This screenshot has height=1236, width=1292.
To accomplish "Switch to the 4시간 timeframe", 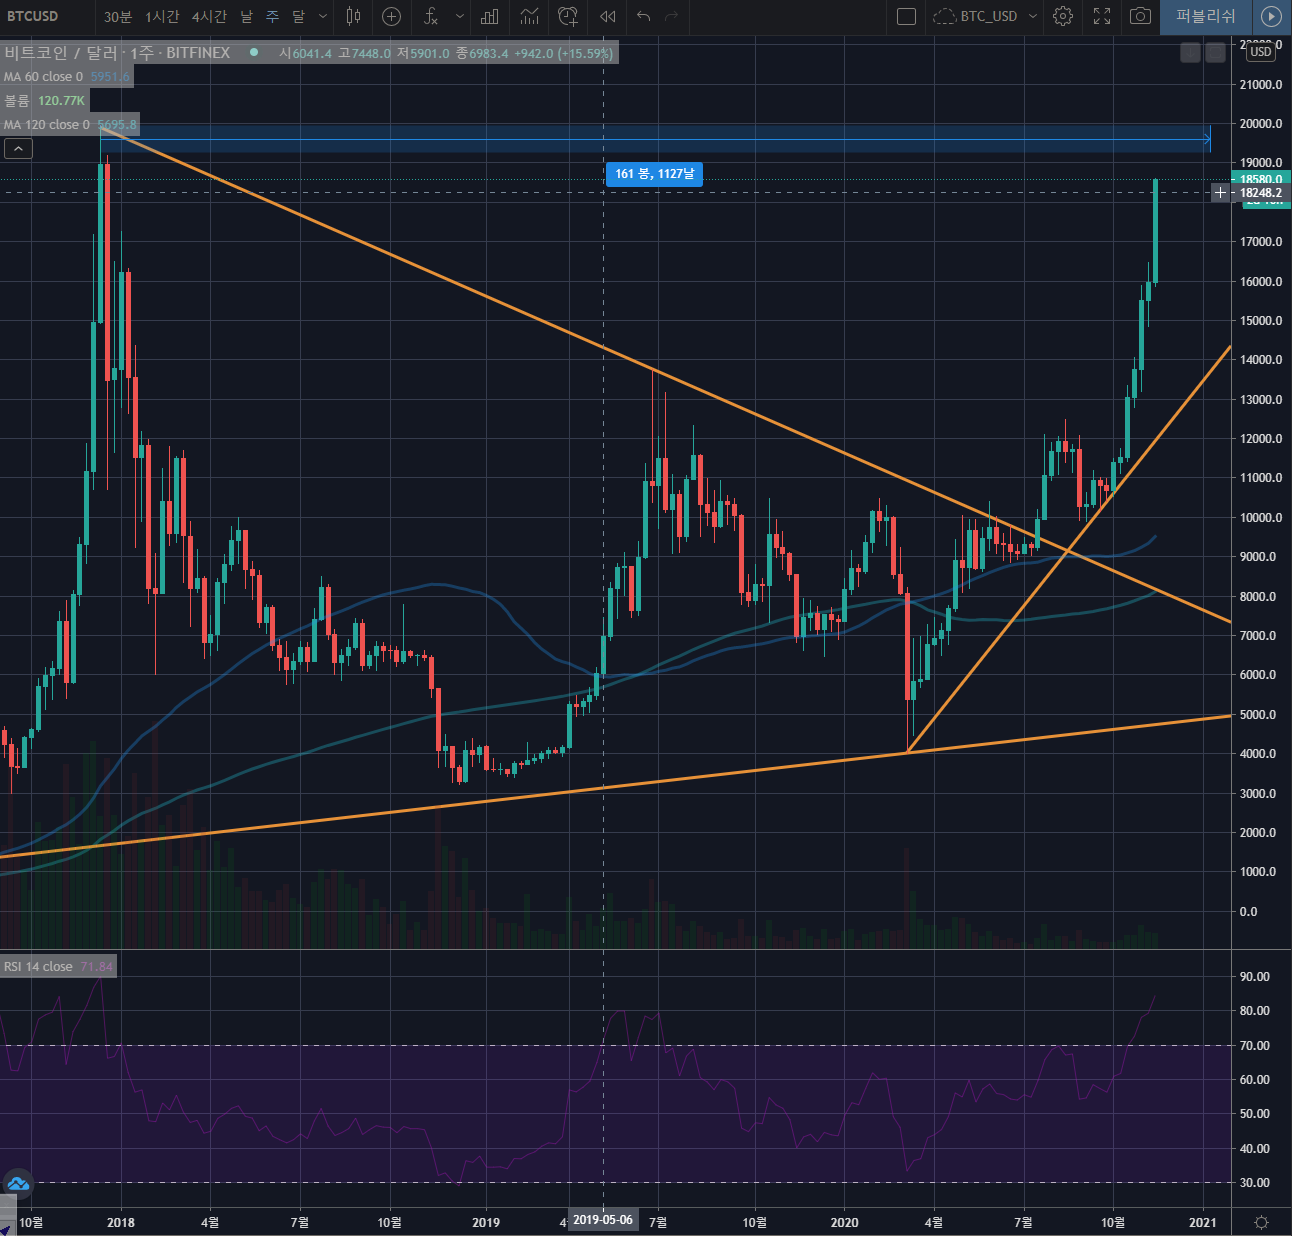I will pyautogui.click(x=209, y=16).
